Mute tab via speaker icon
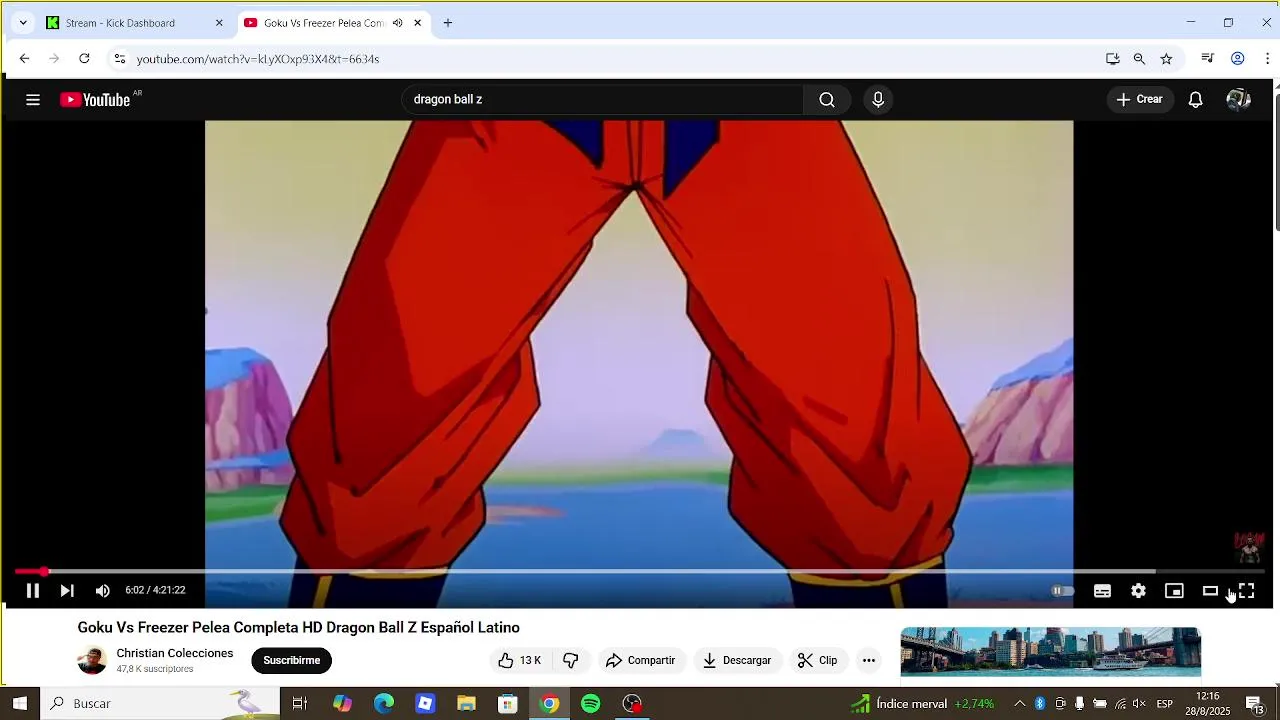This screenshot has width=1280, height=720. point(397,23)
